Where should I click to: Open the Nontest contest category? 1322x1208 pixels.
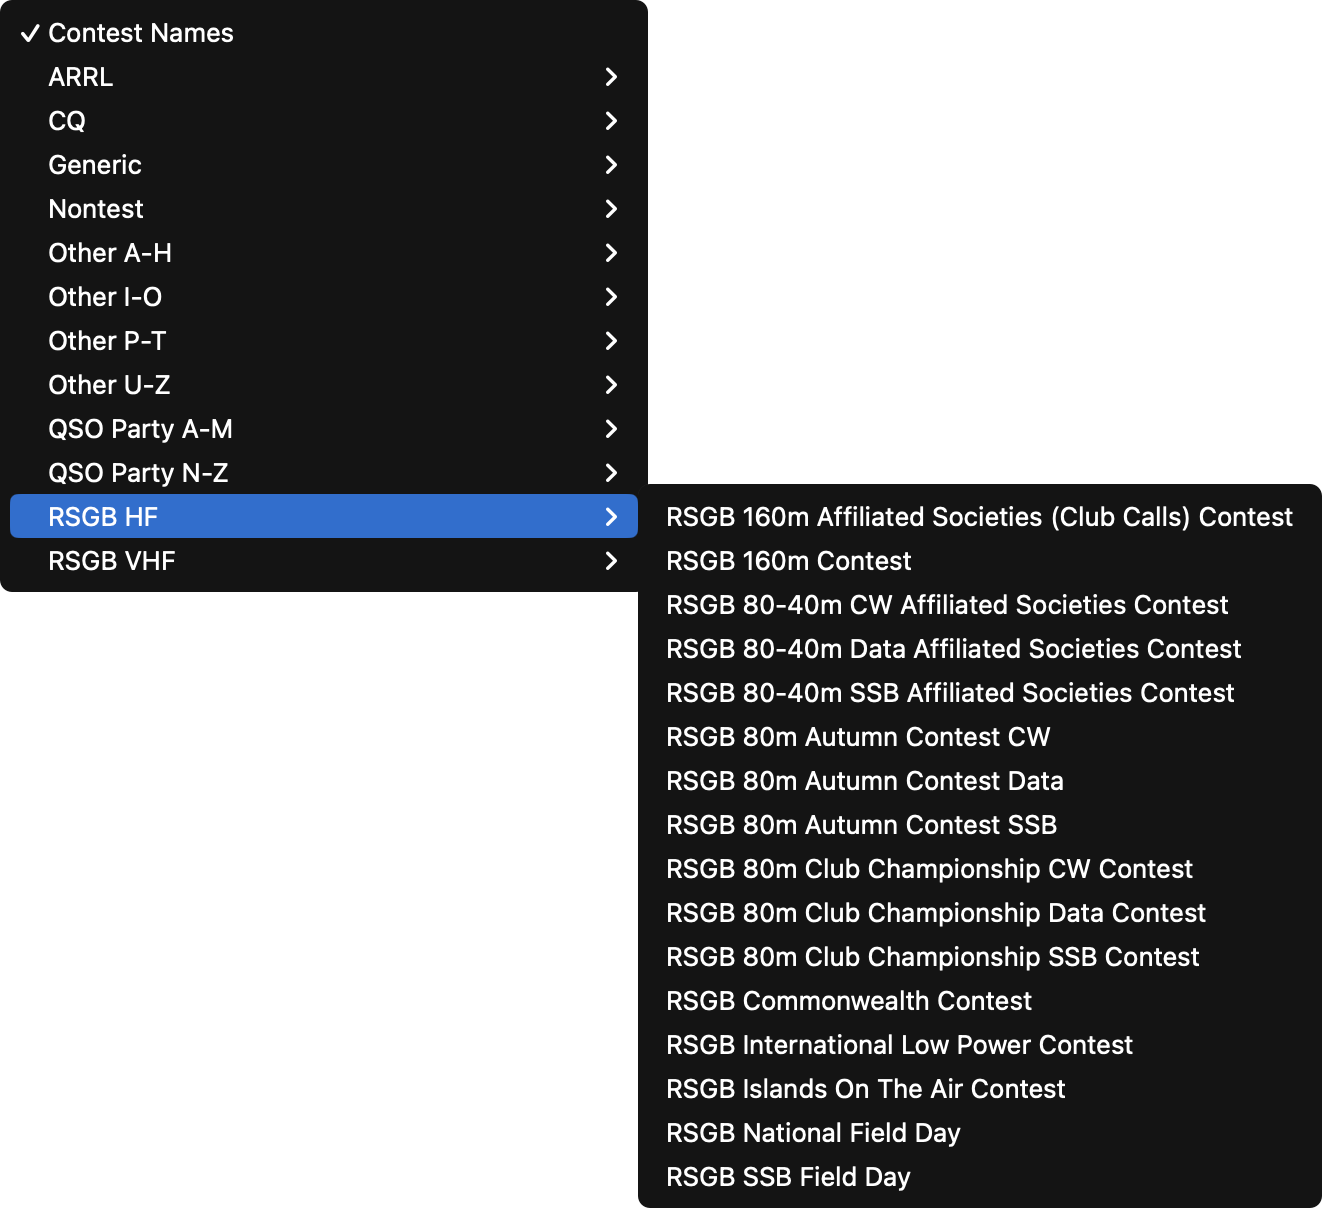point(324,209)
